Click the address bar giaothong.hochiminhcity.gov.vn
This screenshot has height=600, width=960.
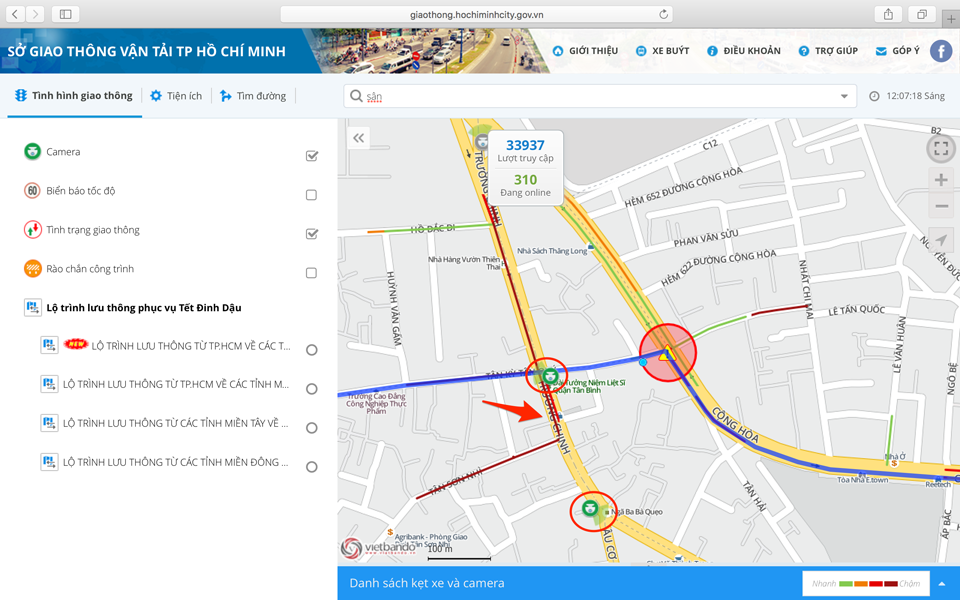(x=476, y=14)
